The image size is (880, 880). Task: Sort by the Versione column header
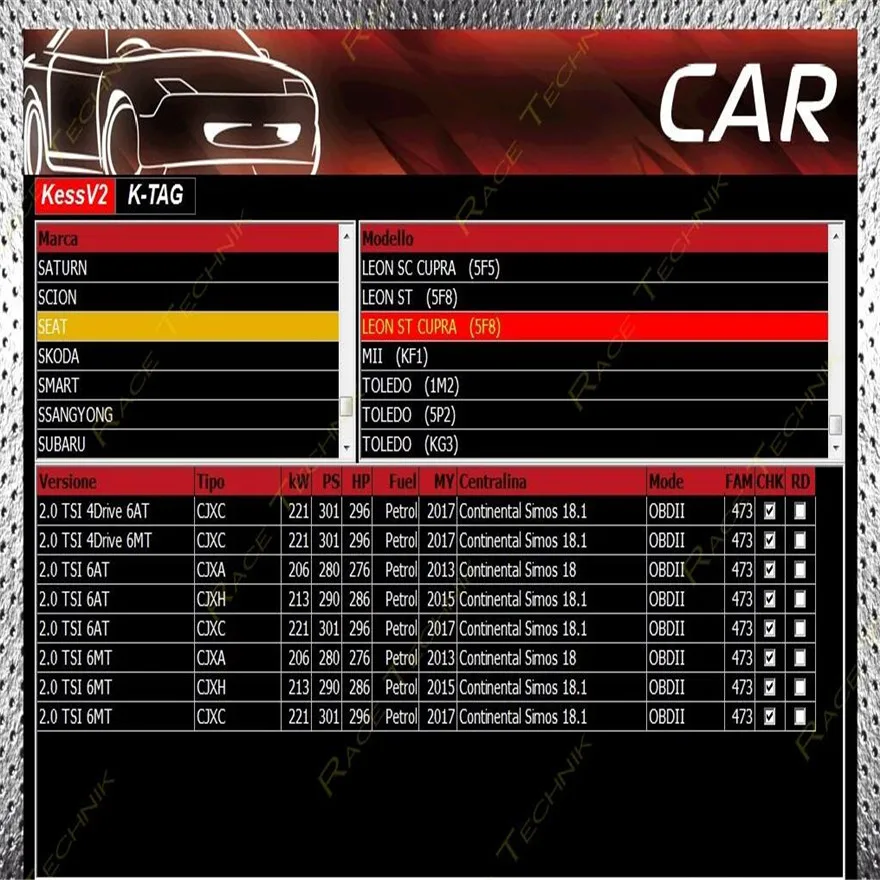[115, 482]
